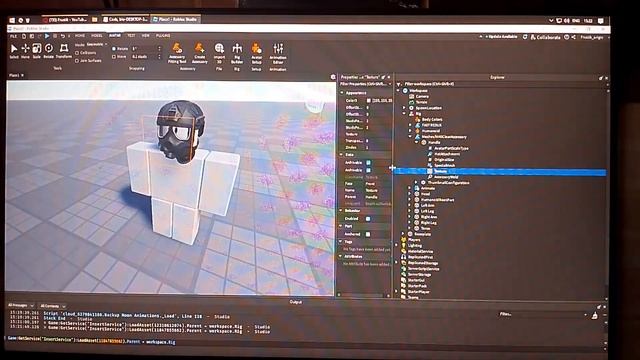The height and width of the screenshot is (360, 640).
Task: Toggle the Anchored checkbox under Part
Action: coord(368,234)
